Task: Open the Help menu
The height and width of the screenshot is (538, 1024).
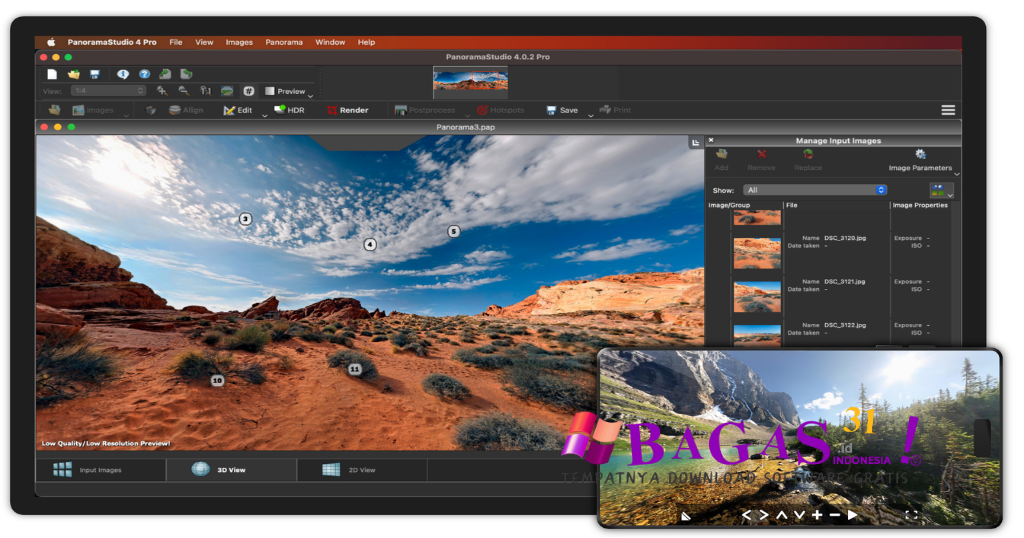Action: tap(366, 42)
